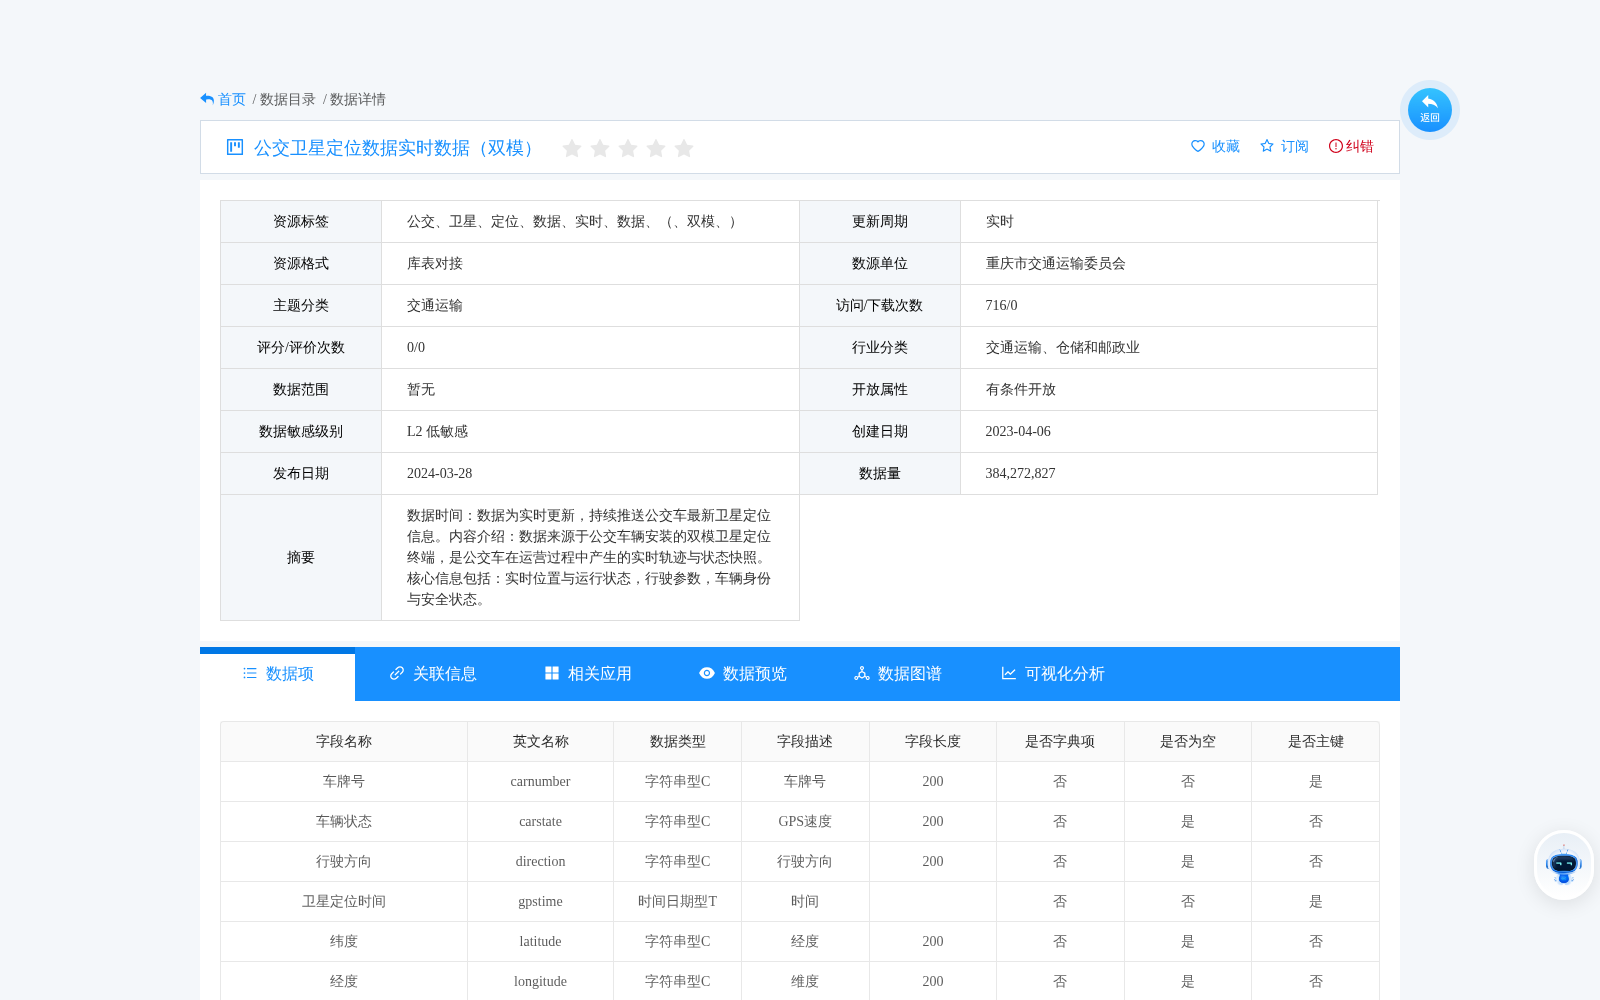Click the 卫星定位时间 field name cell
1600x1000 pixels.
pos(344,901)
